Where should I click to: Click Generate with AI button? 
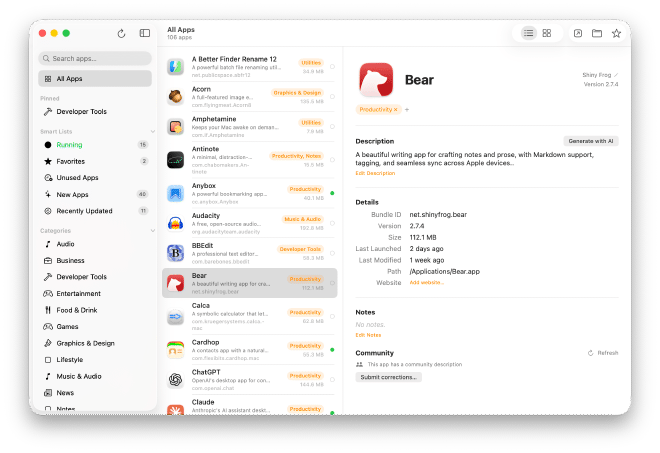(591, 141)
